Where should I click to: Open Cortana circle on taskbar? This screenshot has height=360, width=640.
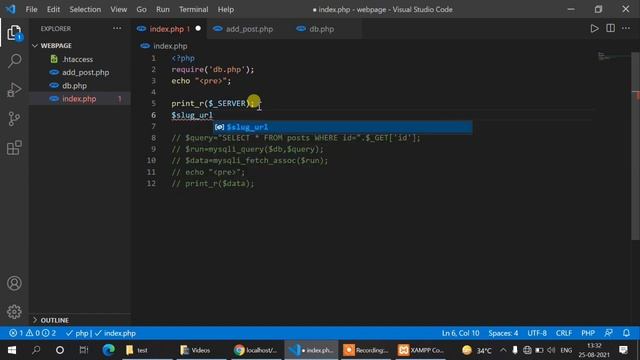point(60,350)
